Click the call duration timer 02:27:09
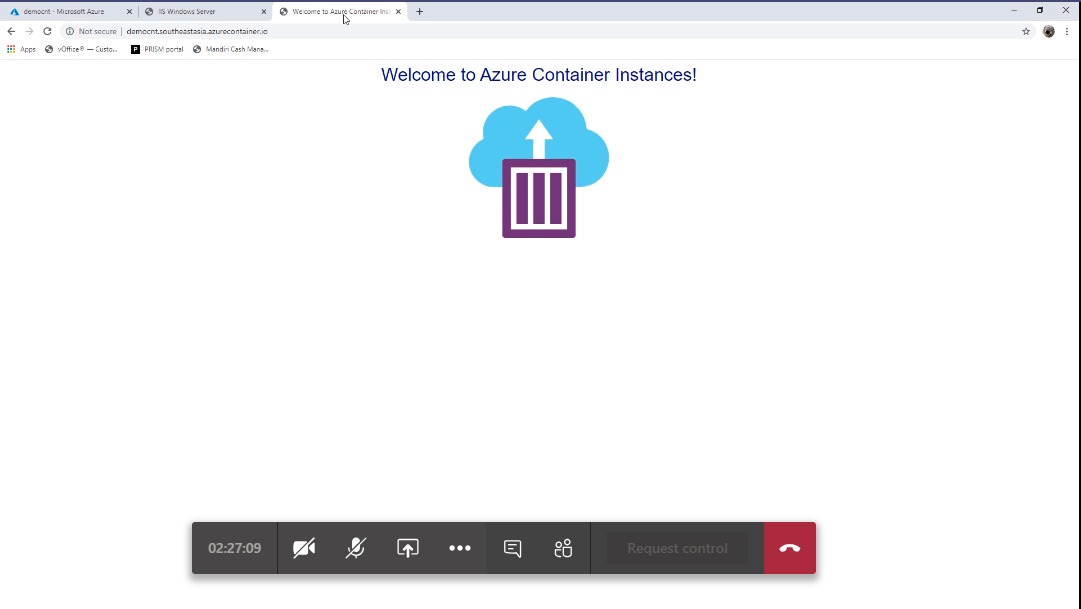1081x609 pixels. coord(234,548)
